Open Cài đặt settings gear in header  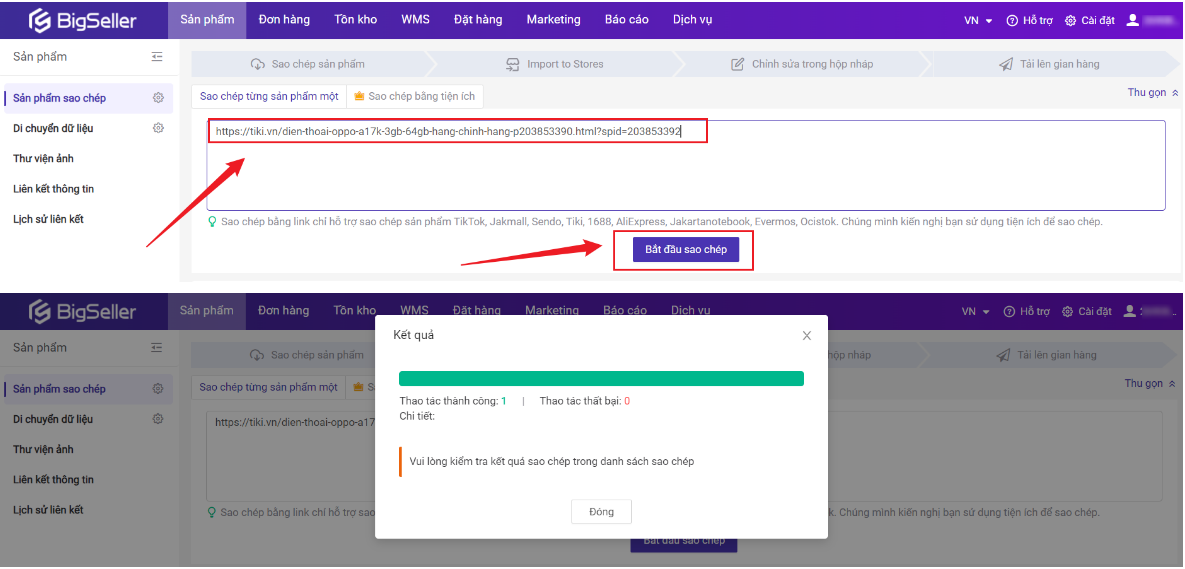1070,20
